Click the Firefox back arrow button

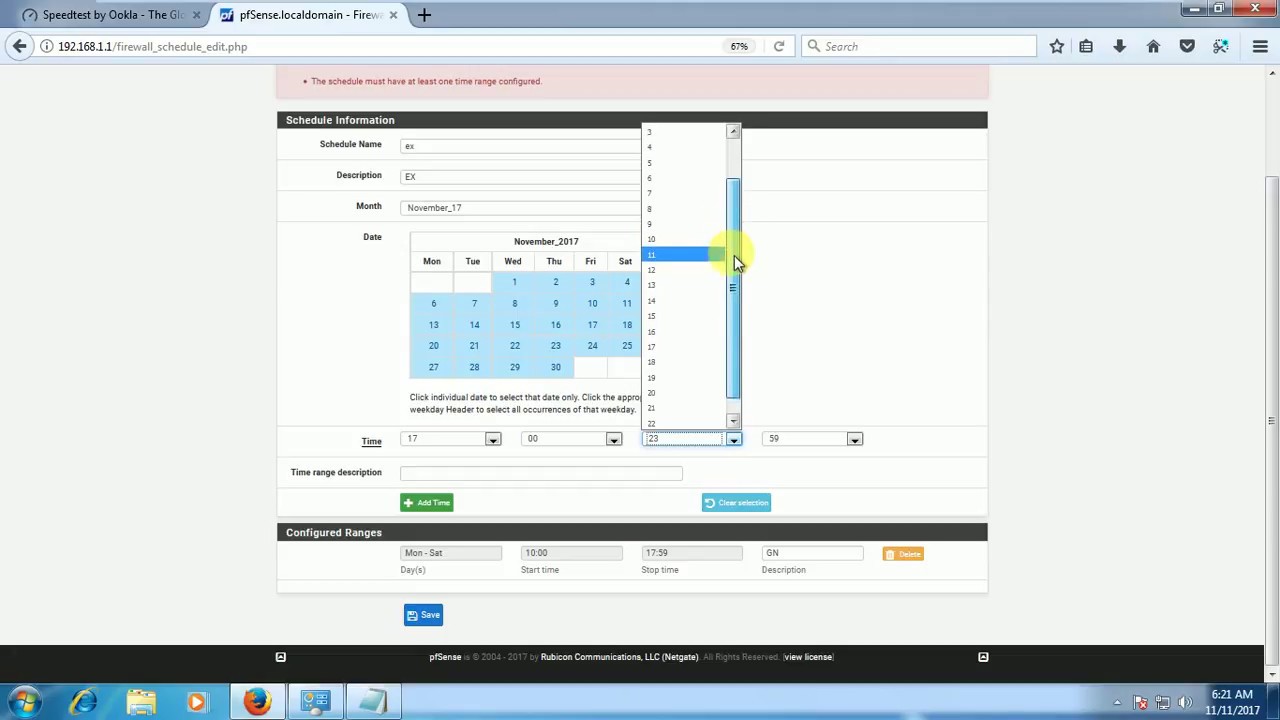coord(19,46)
